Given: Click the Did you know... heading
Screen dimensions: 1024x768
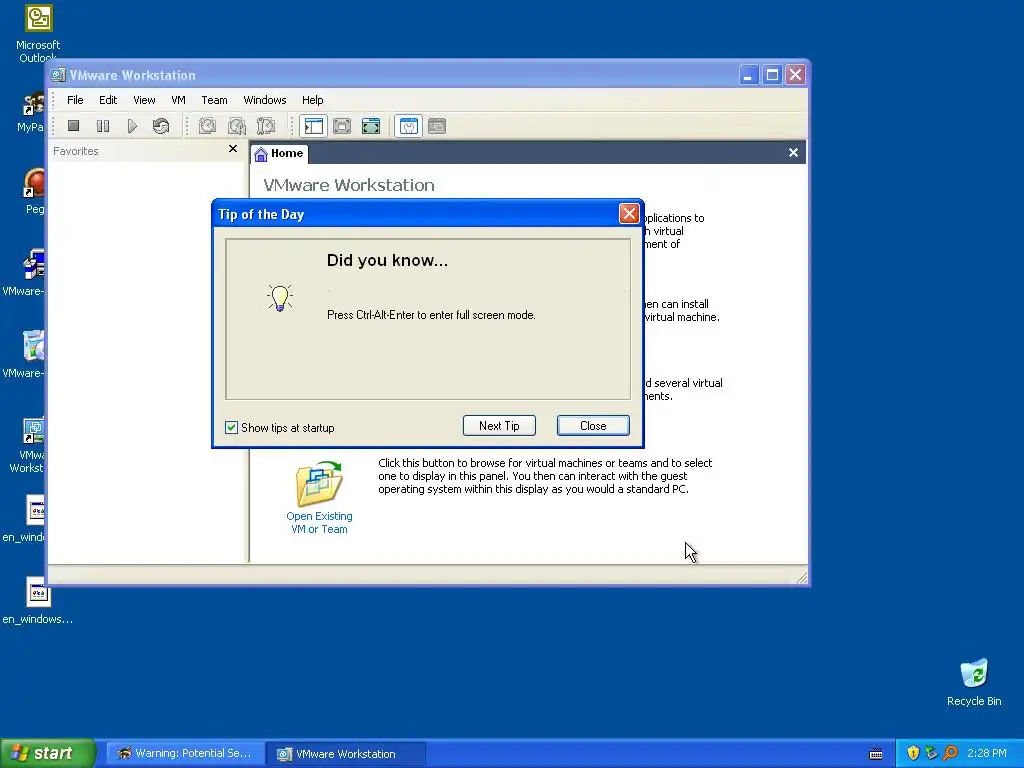Looking at the screenshot, I should click(x=387, y=260).
